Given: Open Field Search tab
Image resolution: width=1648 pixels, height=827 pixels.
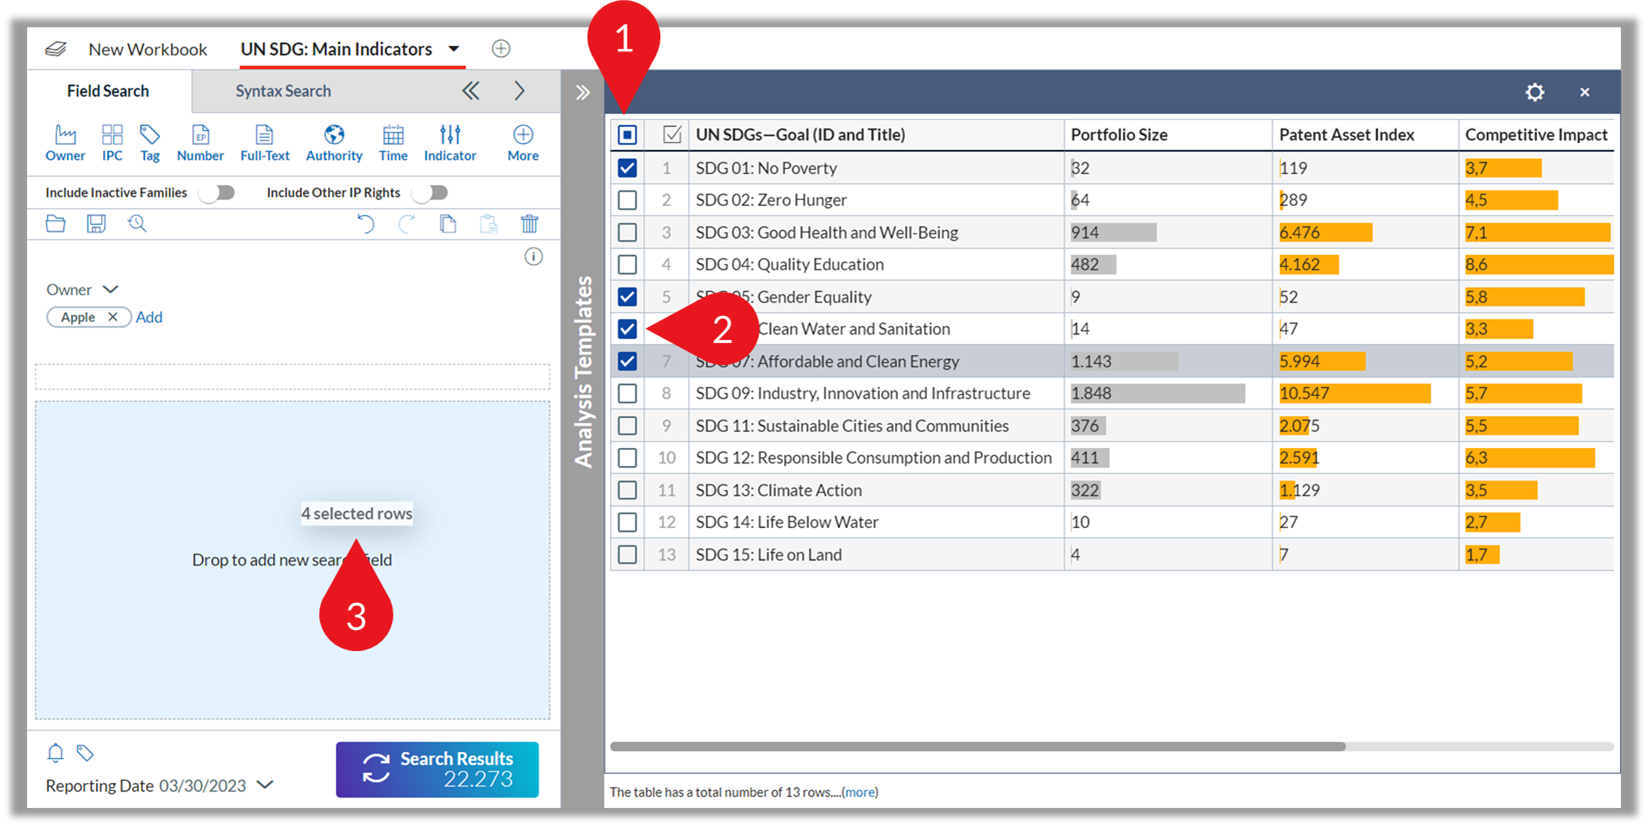Looking at the screenshot, I should [x=108, y=91].
